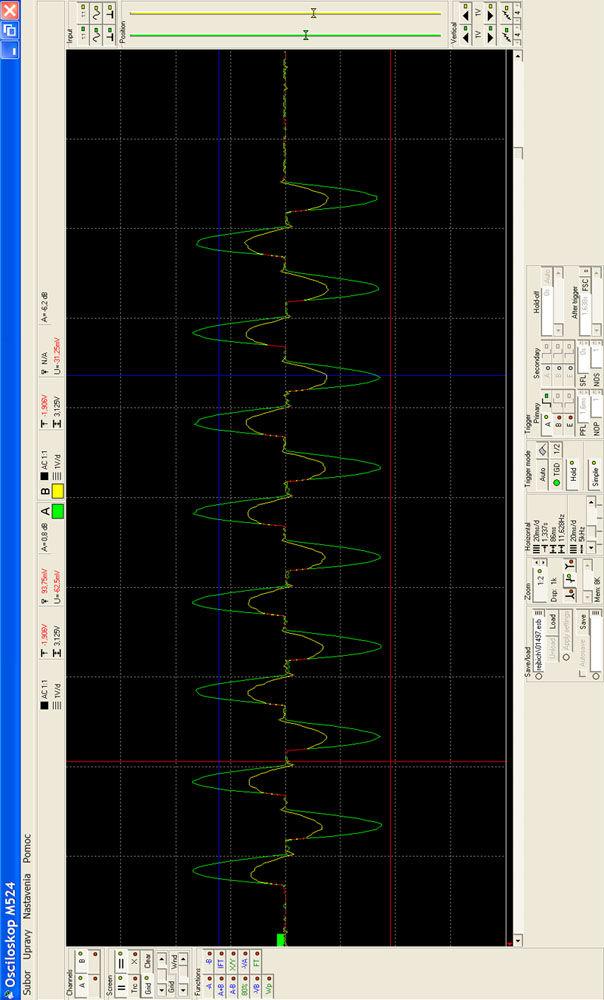The height and width of the screenshot is (1000, 604).
Task: Click the file path field showing 01497.esb
Action: pos(539,644)
